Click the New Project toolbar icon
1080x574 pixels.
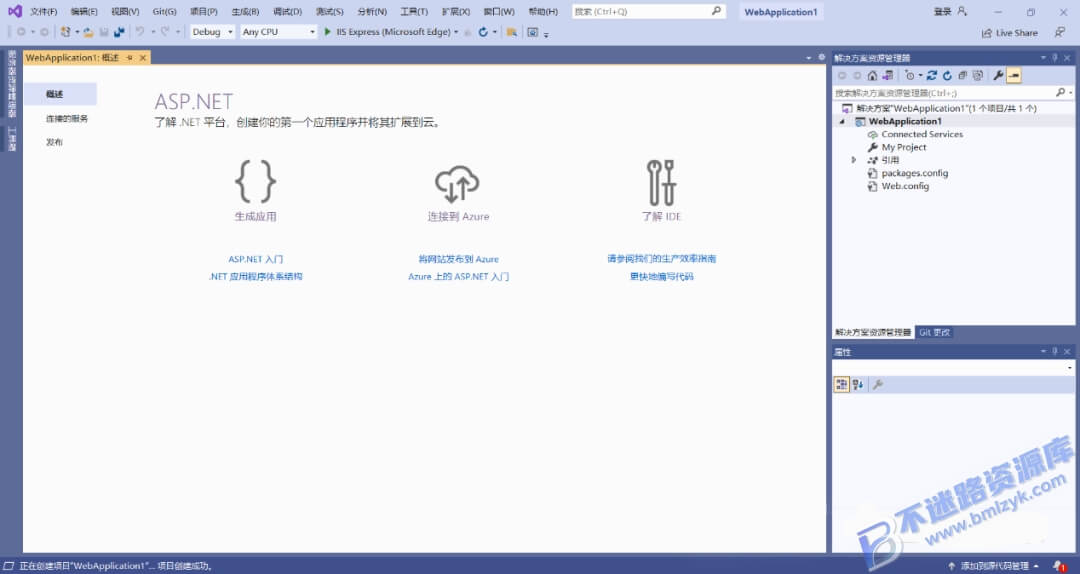65,32
